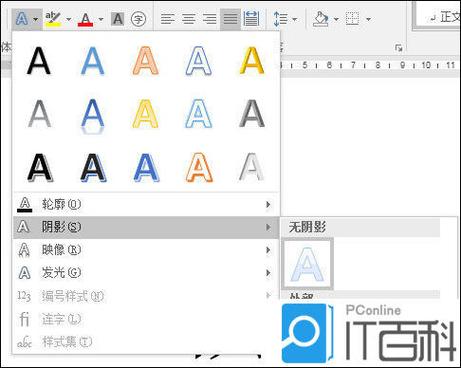Image resolution: width=461 pixels, height=368 pixels.
Task: Click the enclosed character icon
Action: [138, 19]
